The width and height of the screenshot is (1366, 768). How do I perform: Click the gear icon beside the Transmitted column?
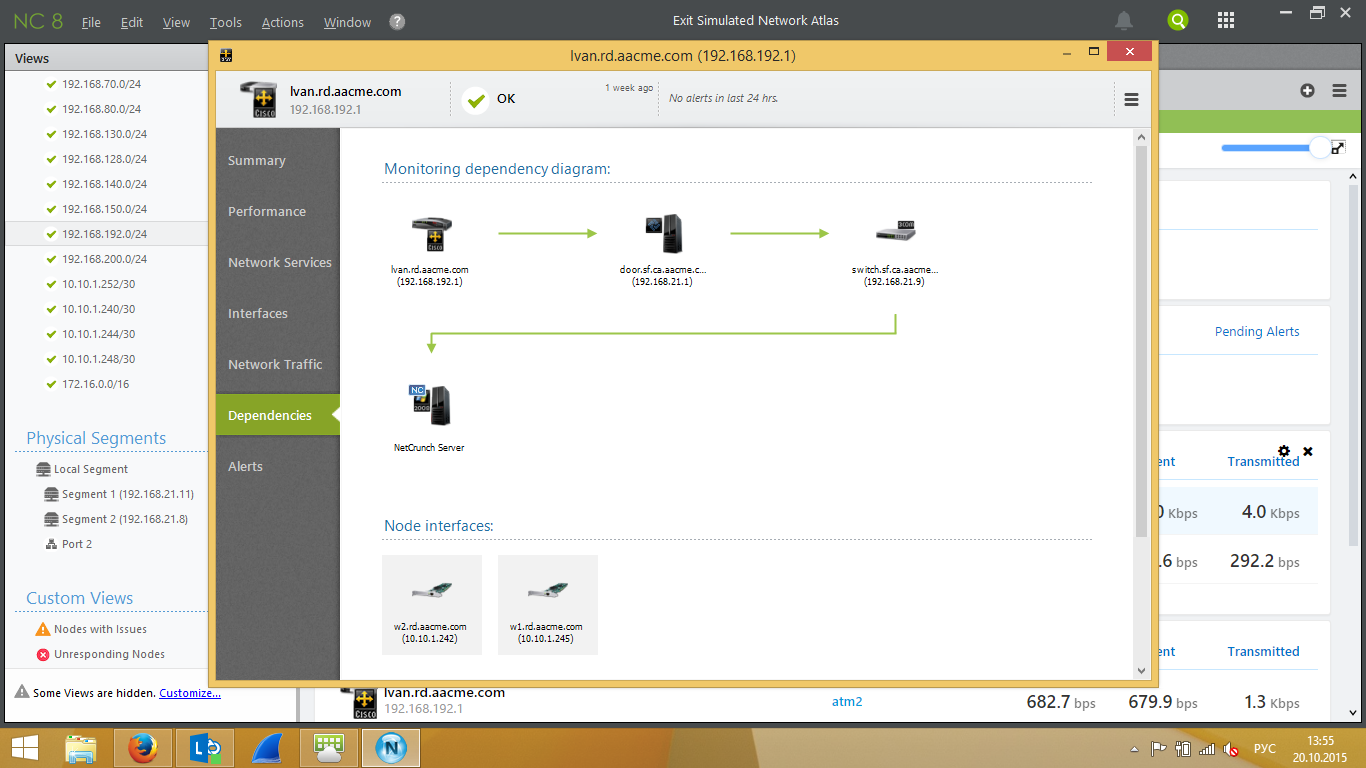click(x=1285, y=451)
